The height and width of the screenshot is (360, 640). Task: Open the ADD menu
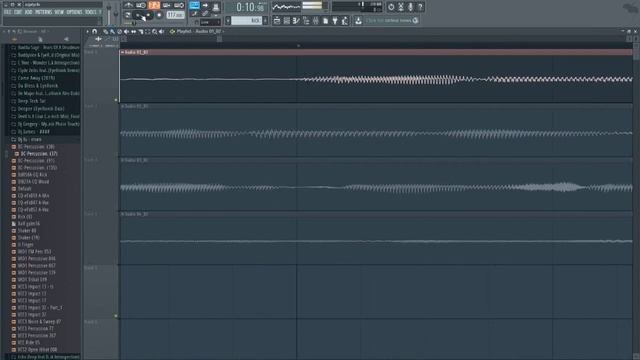[x=28, y=12]
